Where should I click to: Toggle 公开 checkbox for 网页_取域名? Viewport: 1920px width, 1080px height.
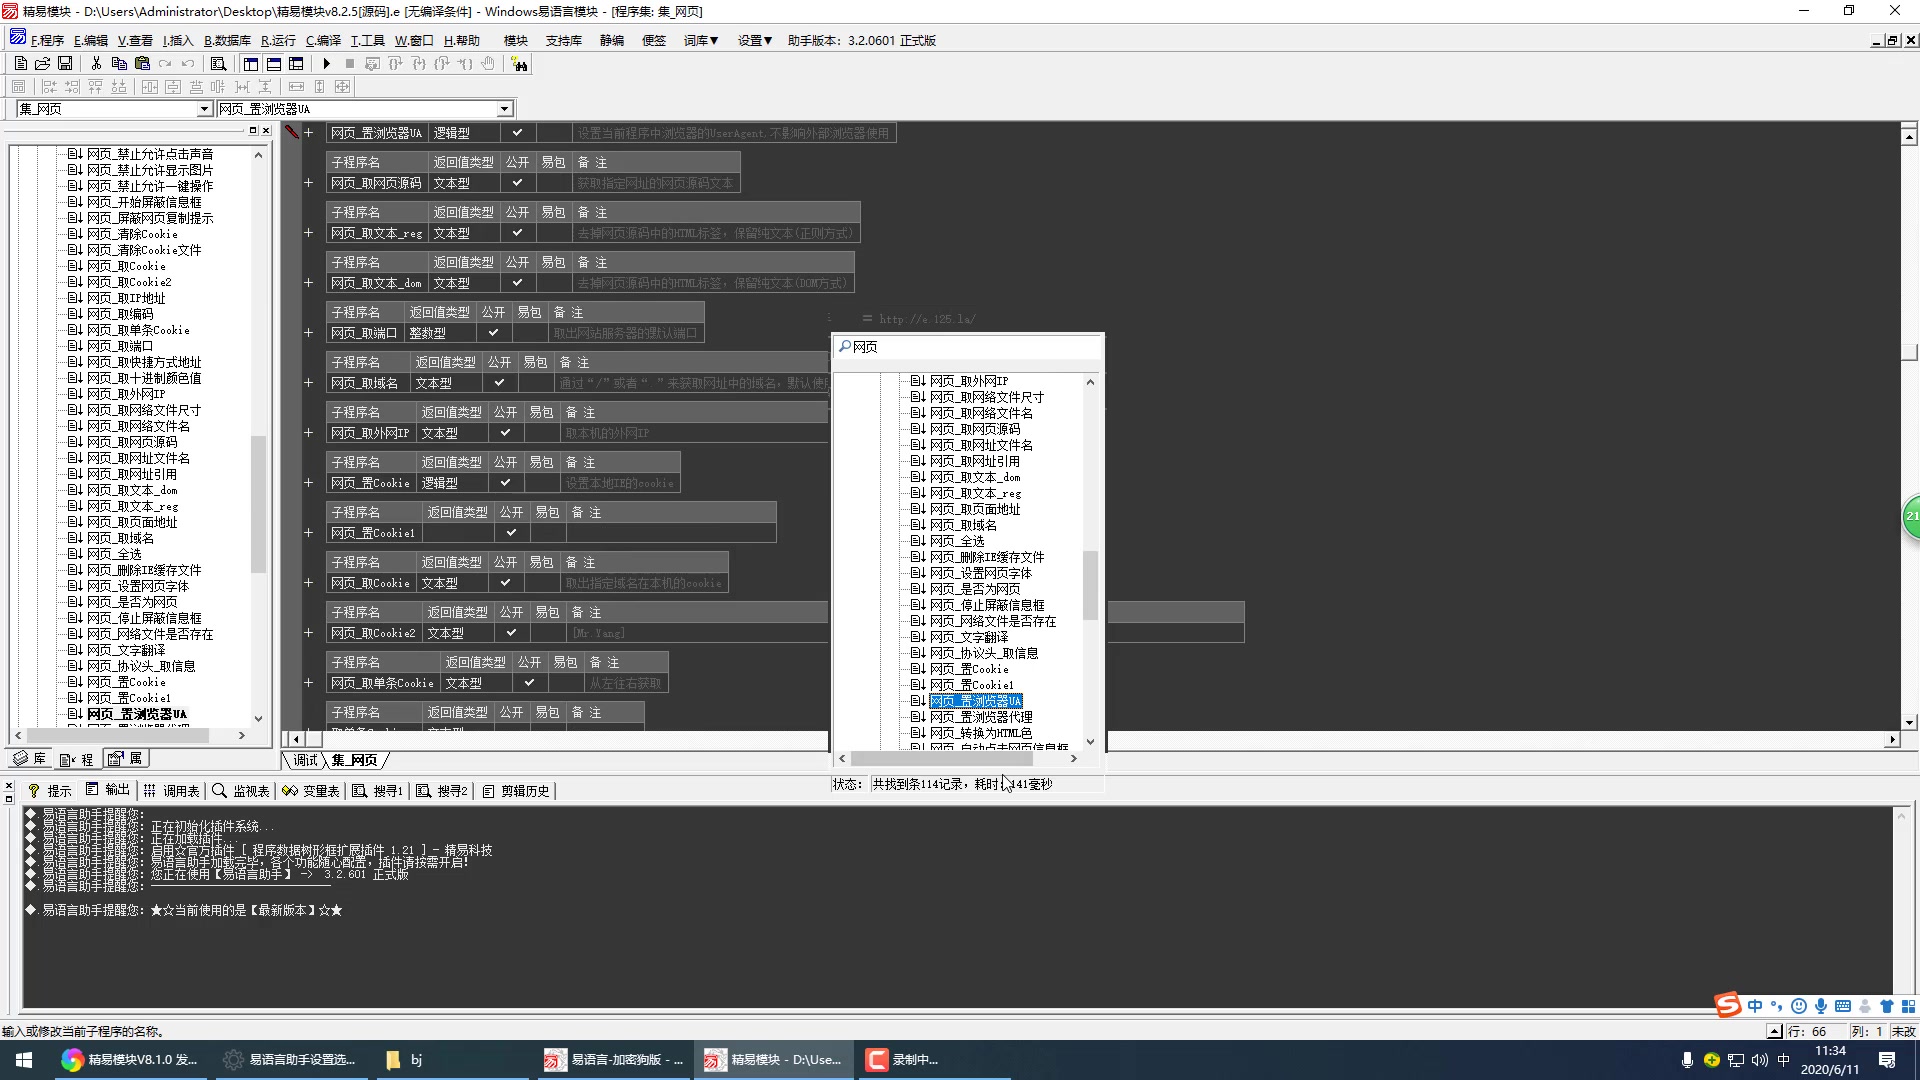coord(499,383)
